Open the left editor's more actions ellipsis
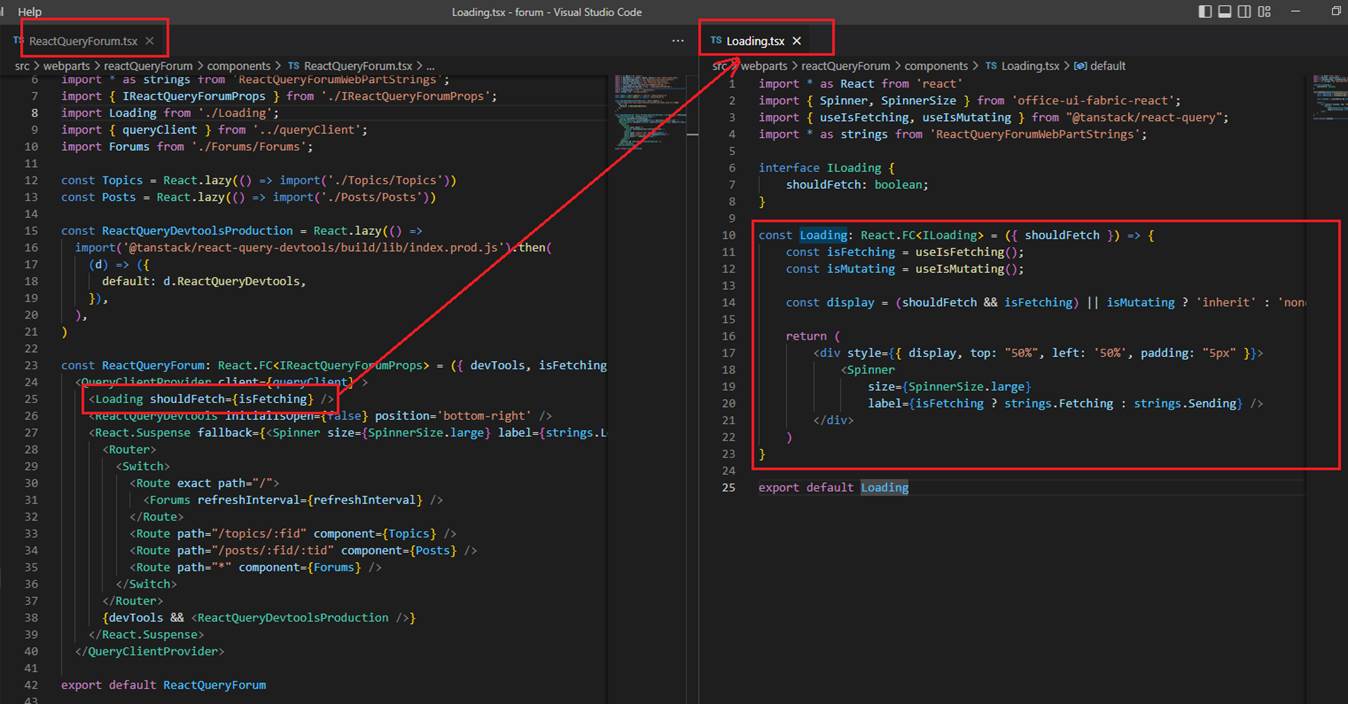 point(678,41)
